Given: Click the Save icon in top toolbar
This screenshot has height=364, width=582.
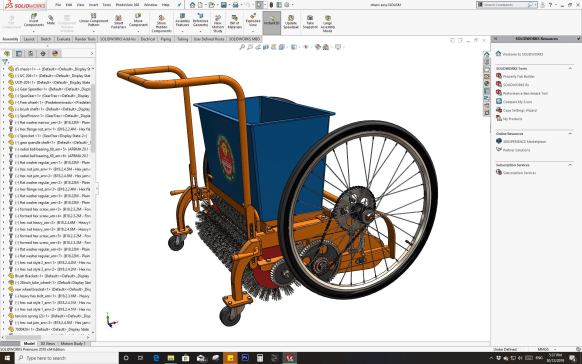Looking at the screenshot, I should click(x=224, y=5).
